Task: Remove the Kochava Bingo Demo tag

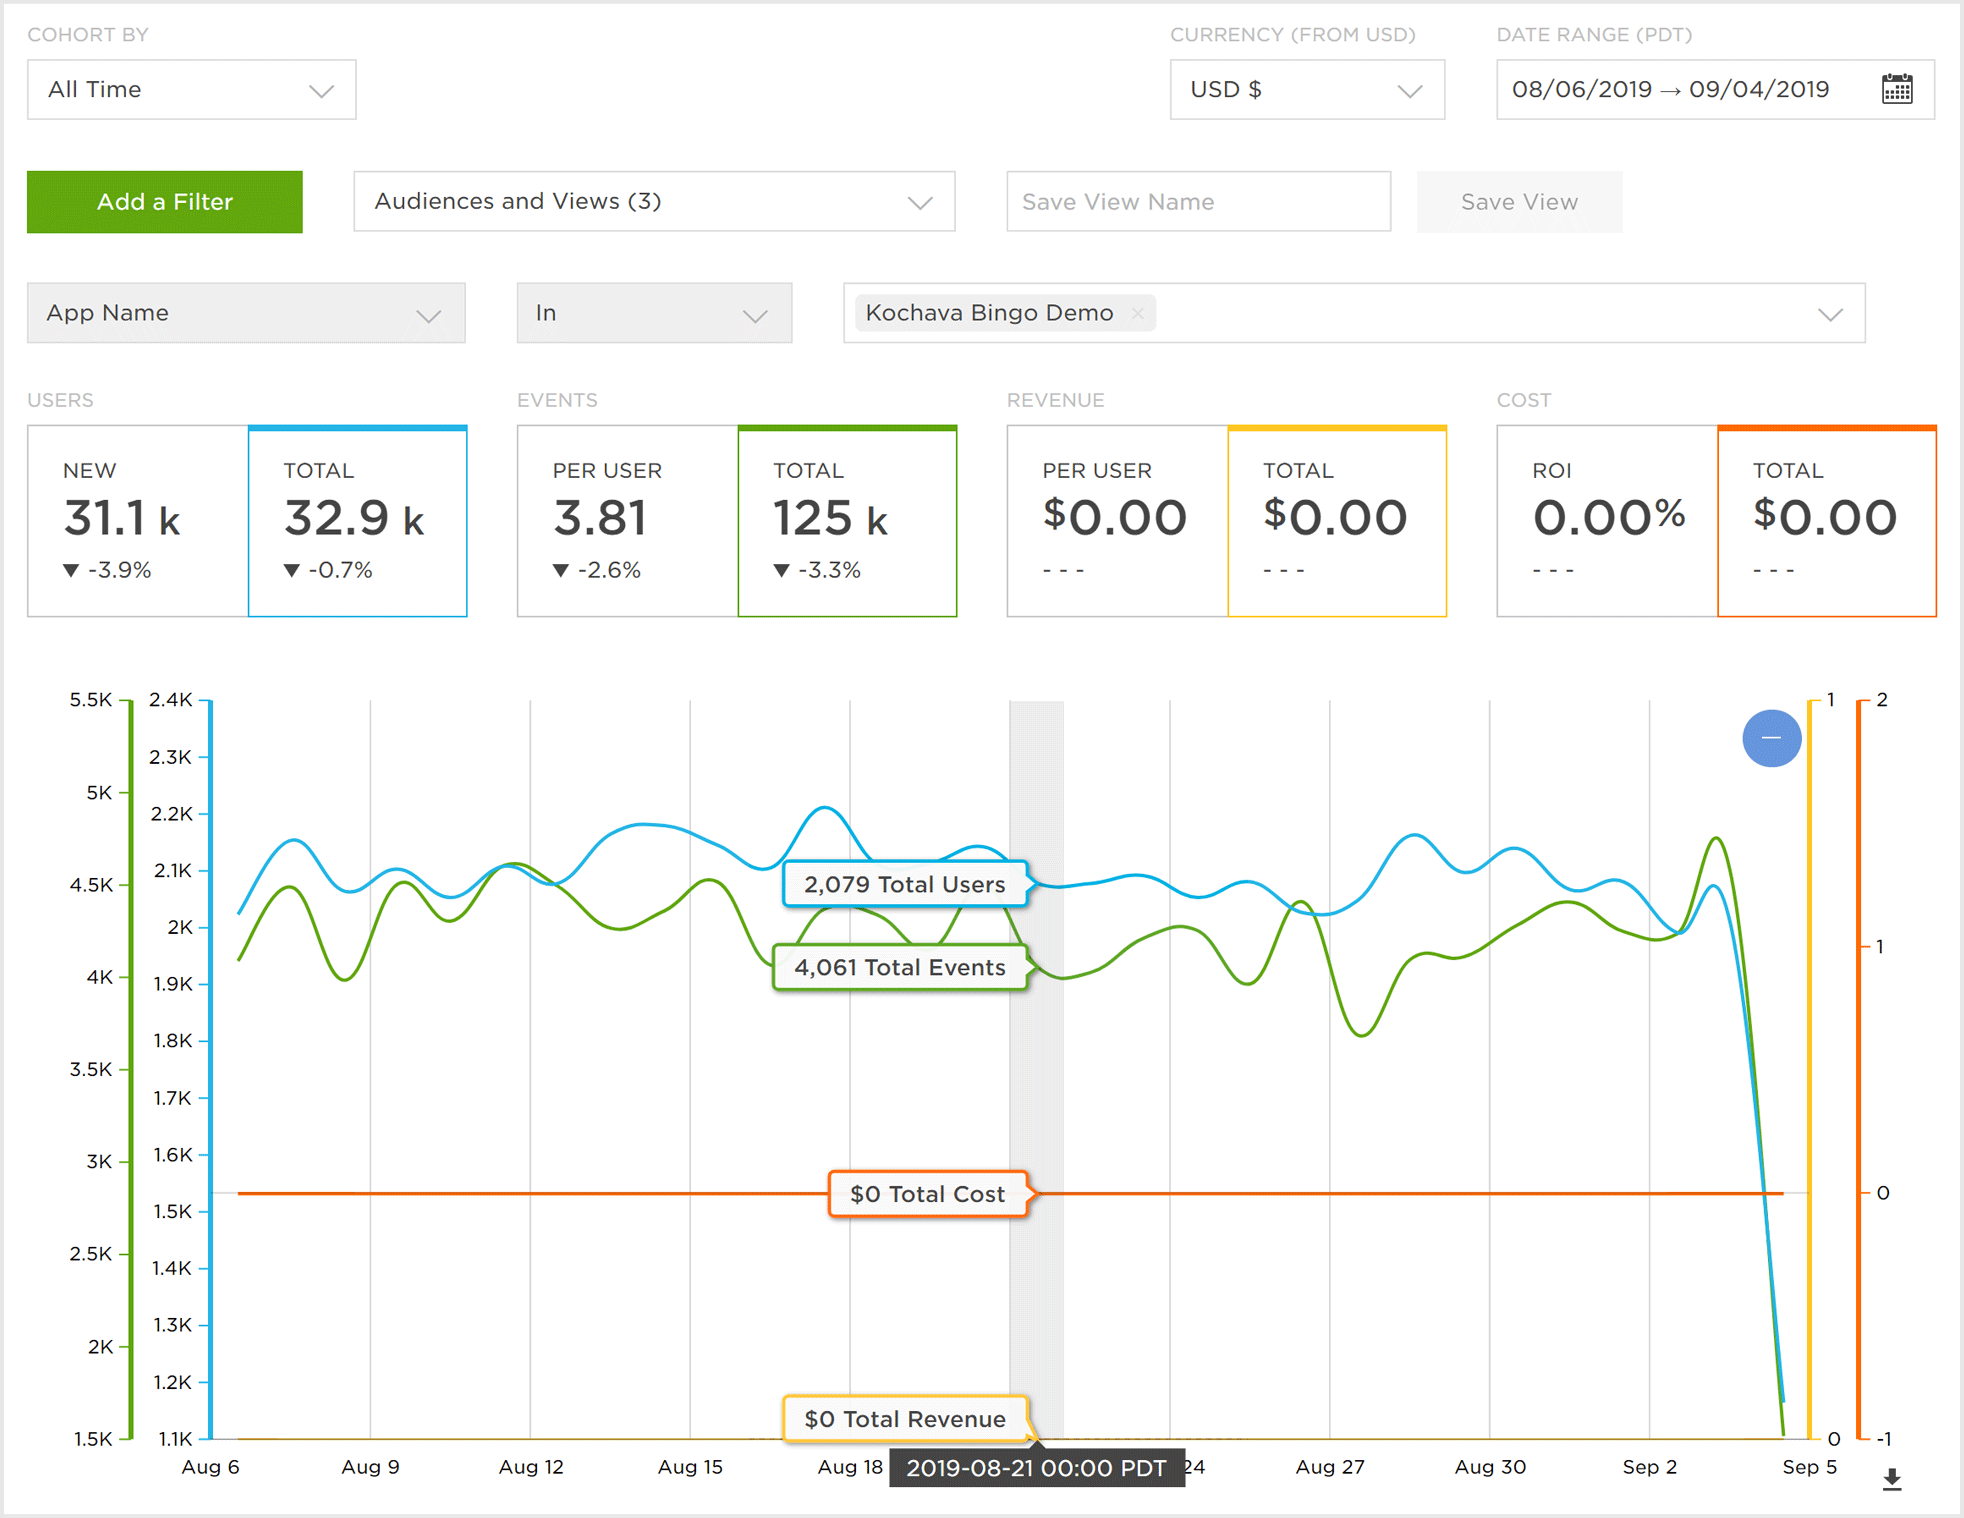Action: click(x=1138, y=313)
